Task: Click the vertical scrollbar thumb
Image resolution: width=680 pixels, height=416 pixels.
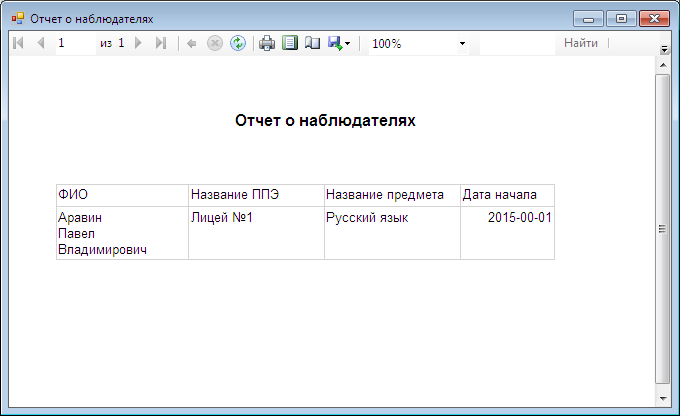Action: click(x=663, y=229)
